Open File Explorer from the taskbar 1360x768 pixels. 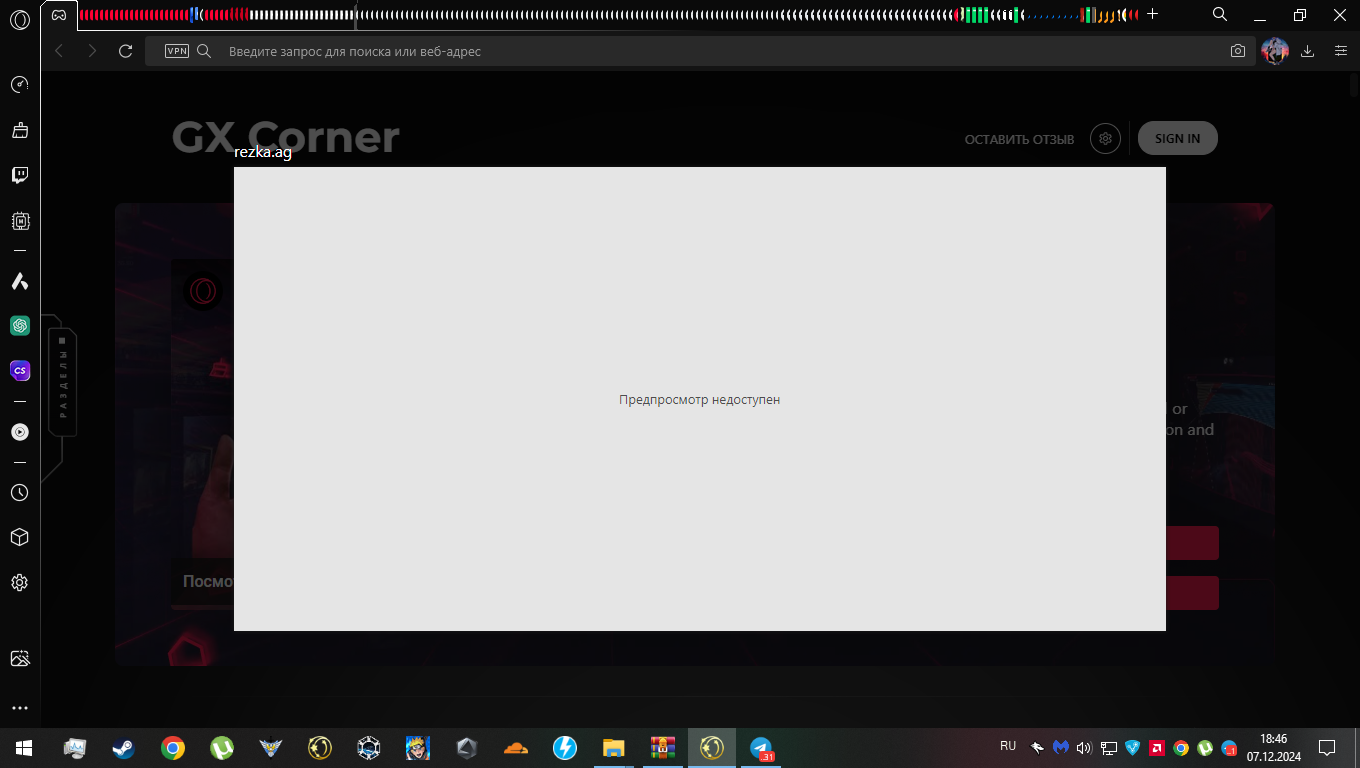tap(614, 747)
